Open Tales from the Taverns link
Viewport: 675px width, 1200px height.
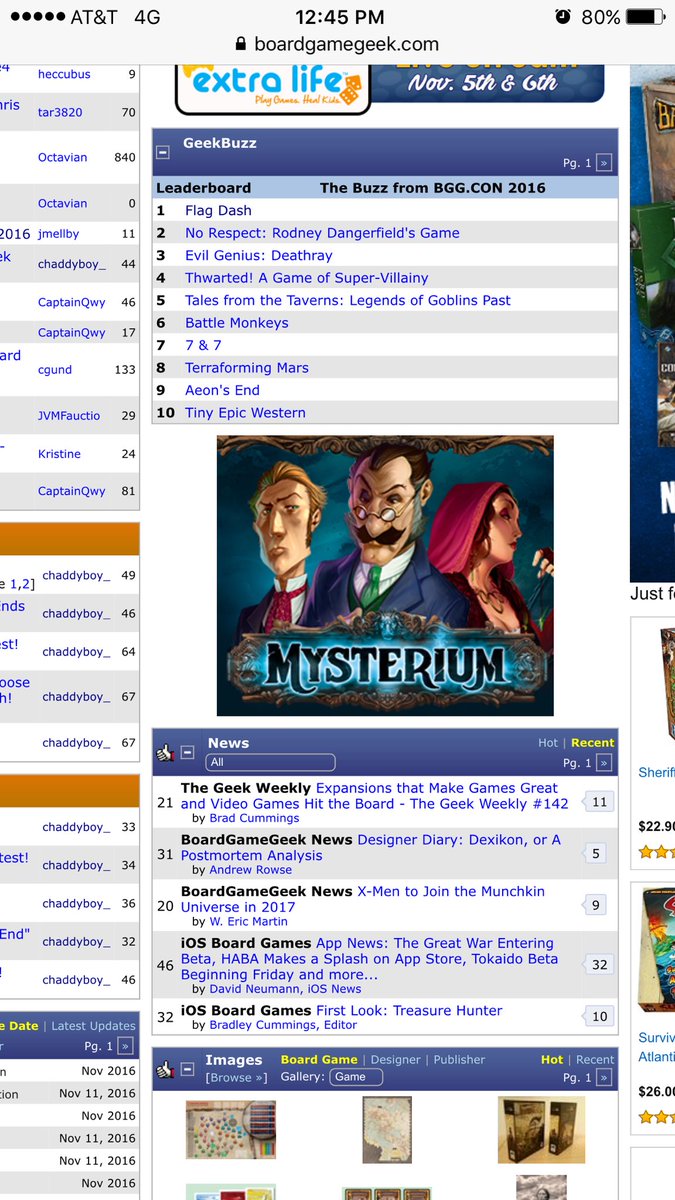[x=348, y=300]
